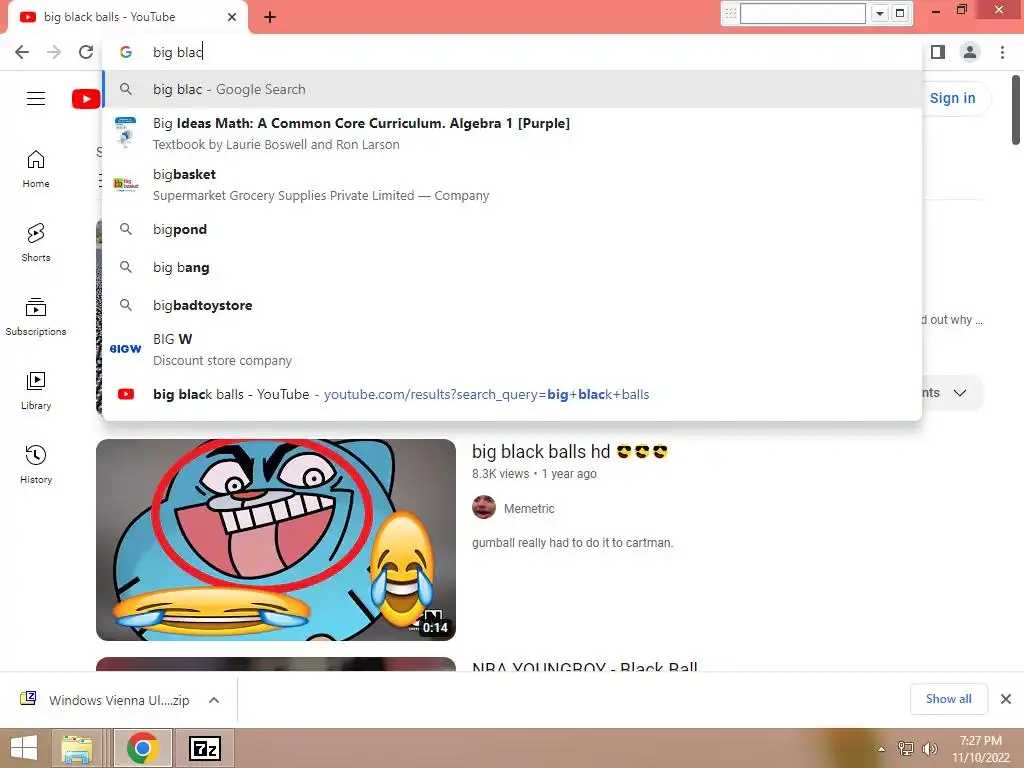Image resolution: width=1024 pixels, height=768 pixels.
Task: Close the 'big black balls - YouTube' tab
Action: point(232,17)
